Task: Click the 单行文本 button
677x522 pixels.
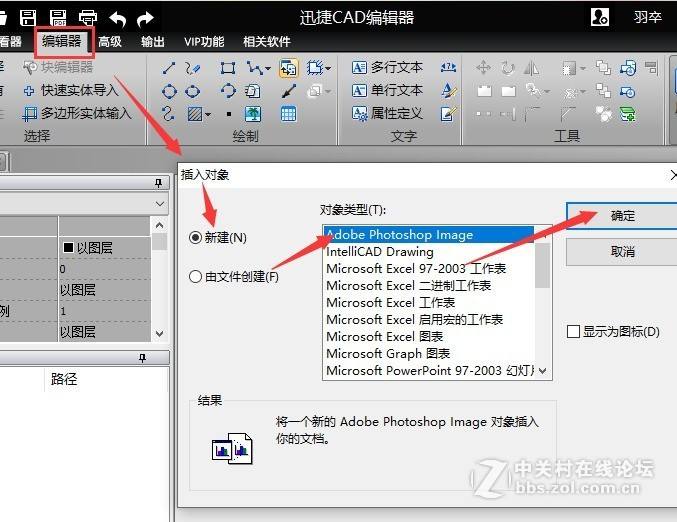Action: click(x=387, y=90)
